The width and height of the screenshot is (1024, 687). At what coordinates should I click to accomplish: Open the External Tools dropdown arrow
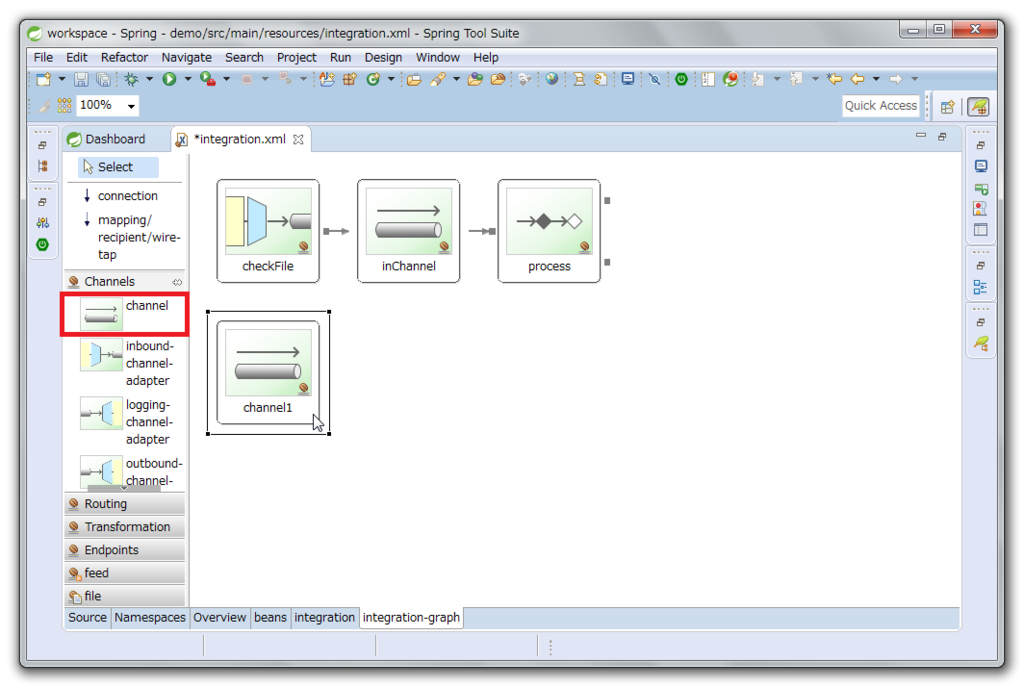coord(226,79)
